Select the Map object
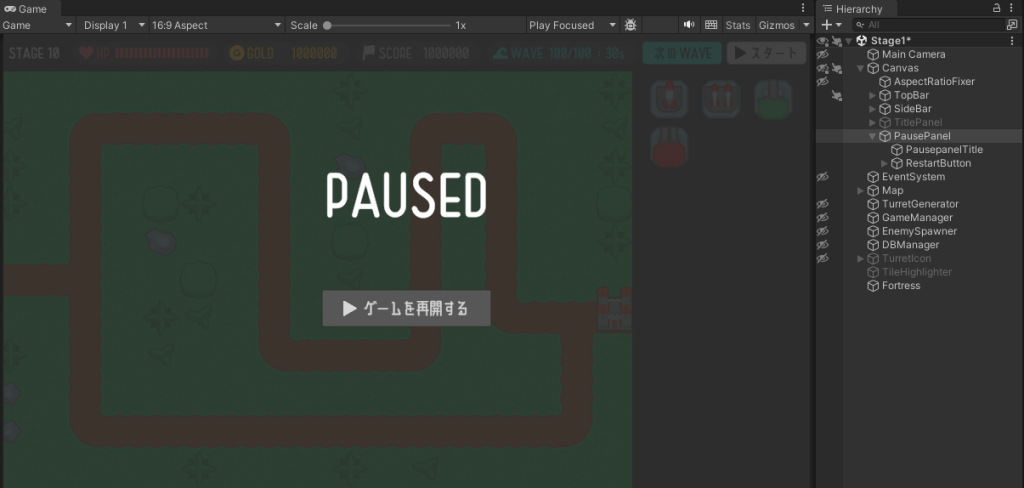Viewport: 1024px width, 488px height. pyautogui.click(x=892, y=191)
